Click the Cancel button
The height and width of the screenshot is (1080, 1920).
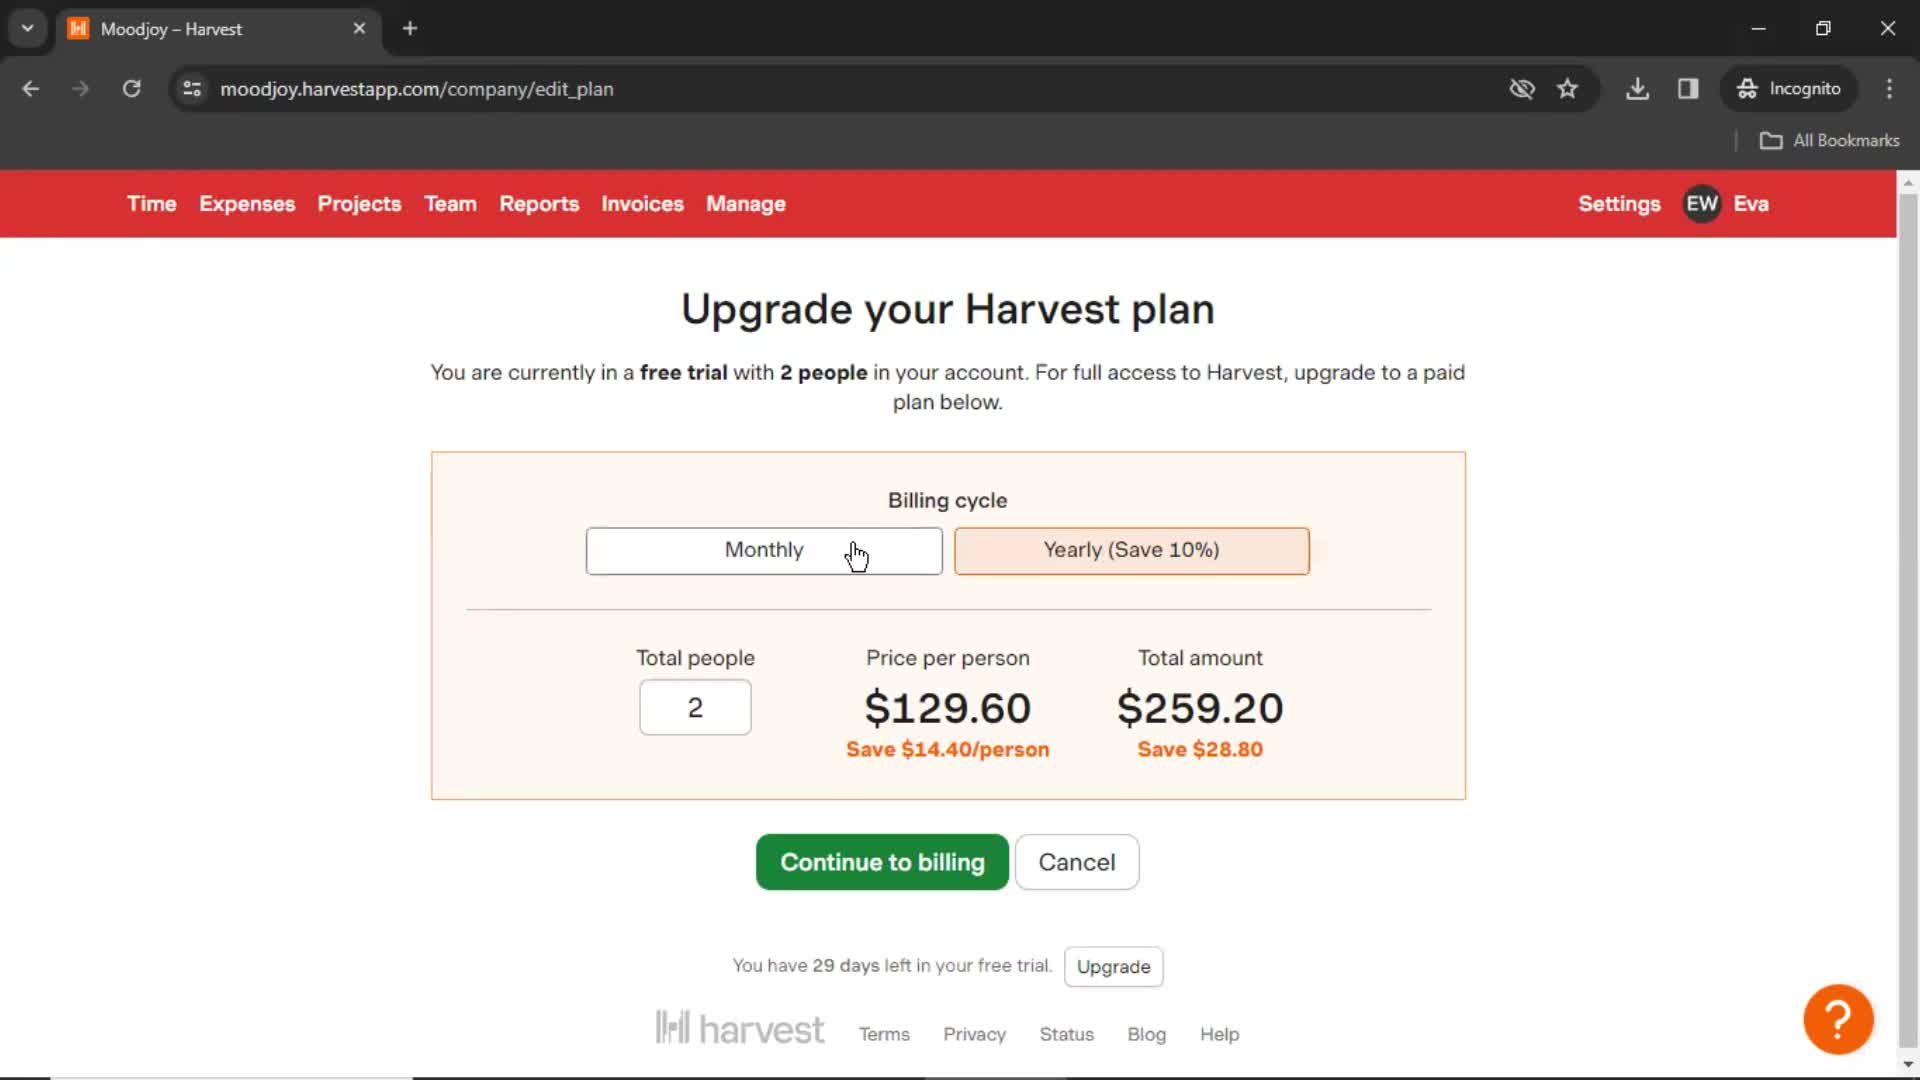click(x=1077, y=861)
